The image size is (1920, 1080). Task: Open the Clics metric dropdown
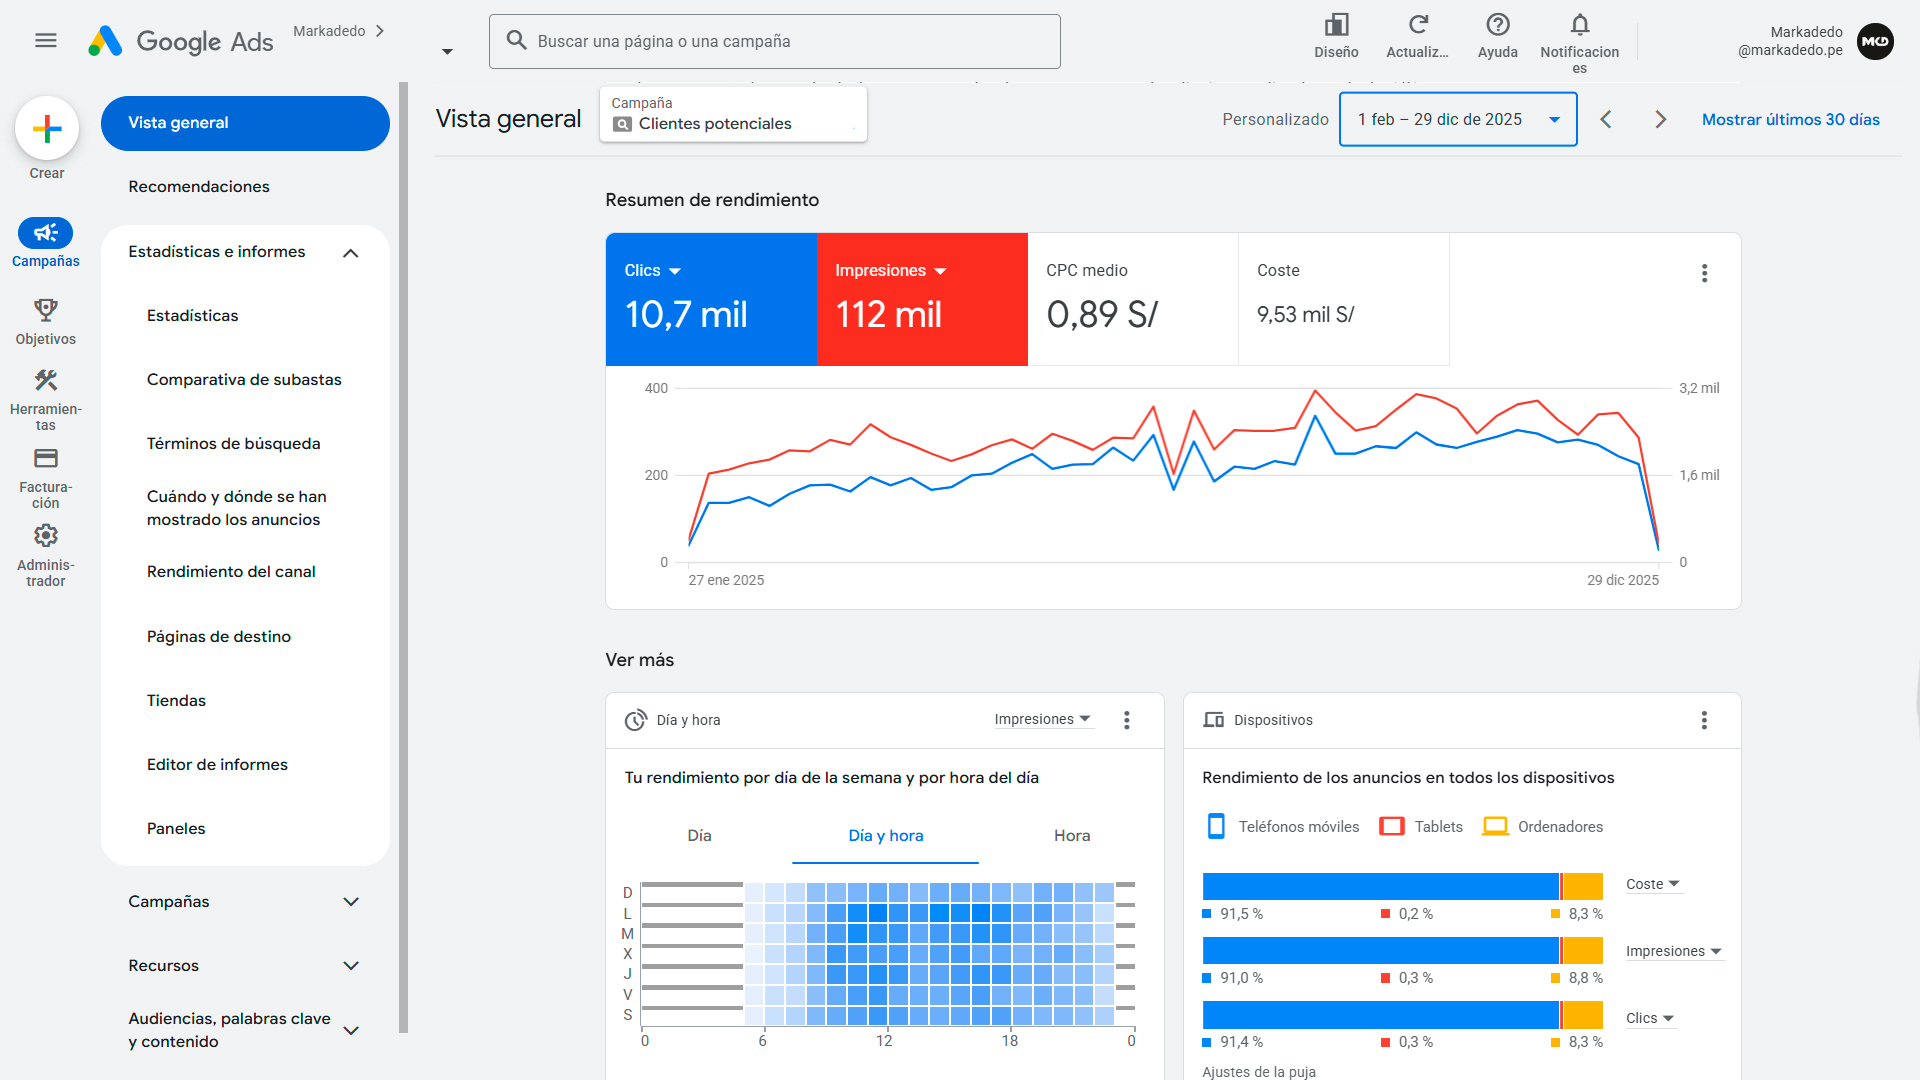(x=653, y=270)
